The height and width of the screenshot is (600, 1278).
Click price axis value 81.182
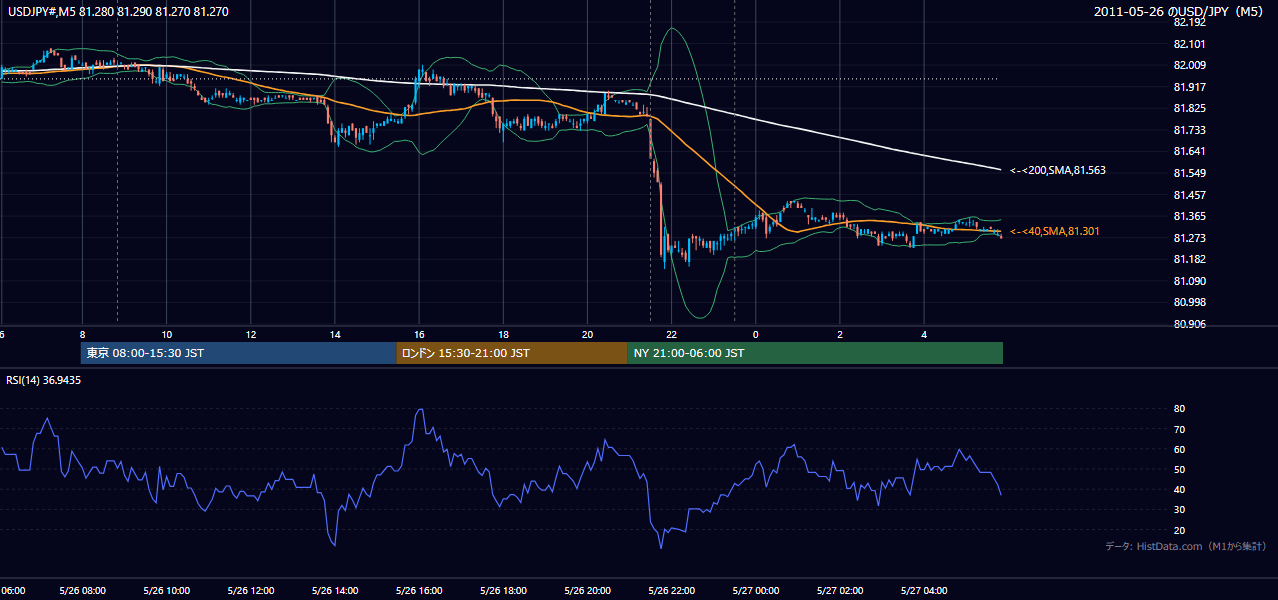pyautogui.click(x=1189, y=259)
